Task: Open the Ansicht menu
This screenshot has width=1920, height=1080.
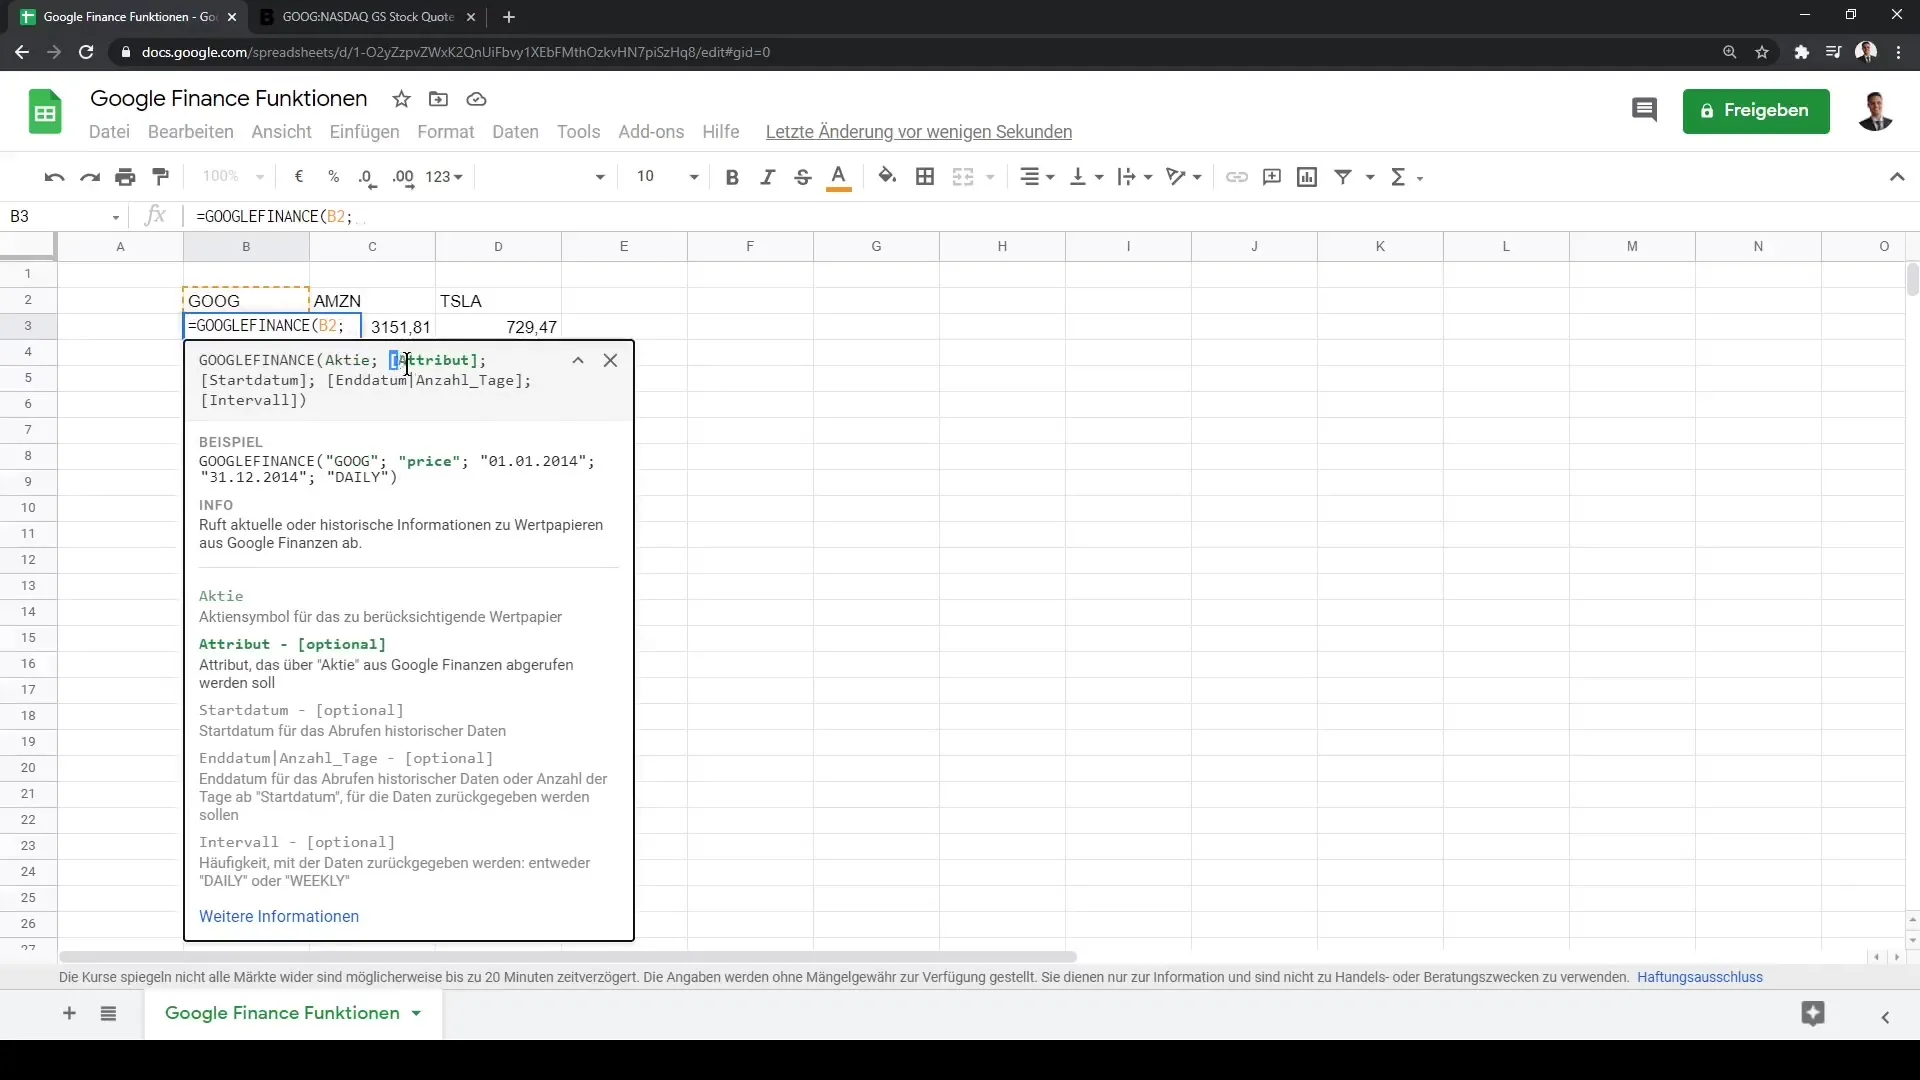Action: coord(281,132)
